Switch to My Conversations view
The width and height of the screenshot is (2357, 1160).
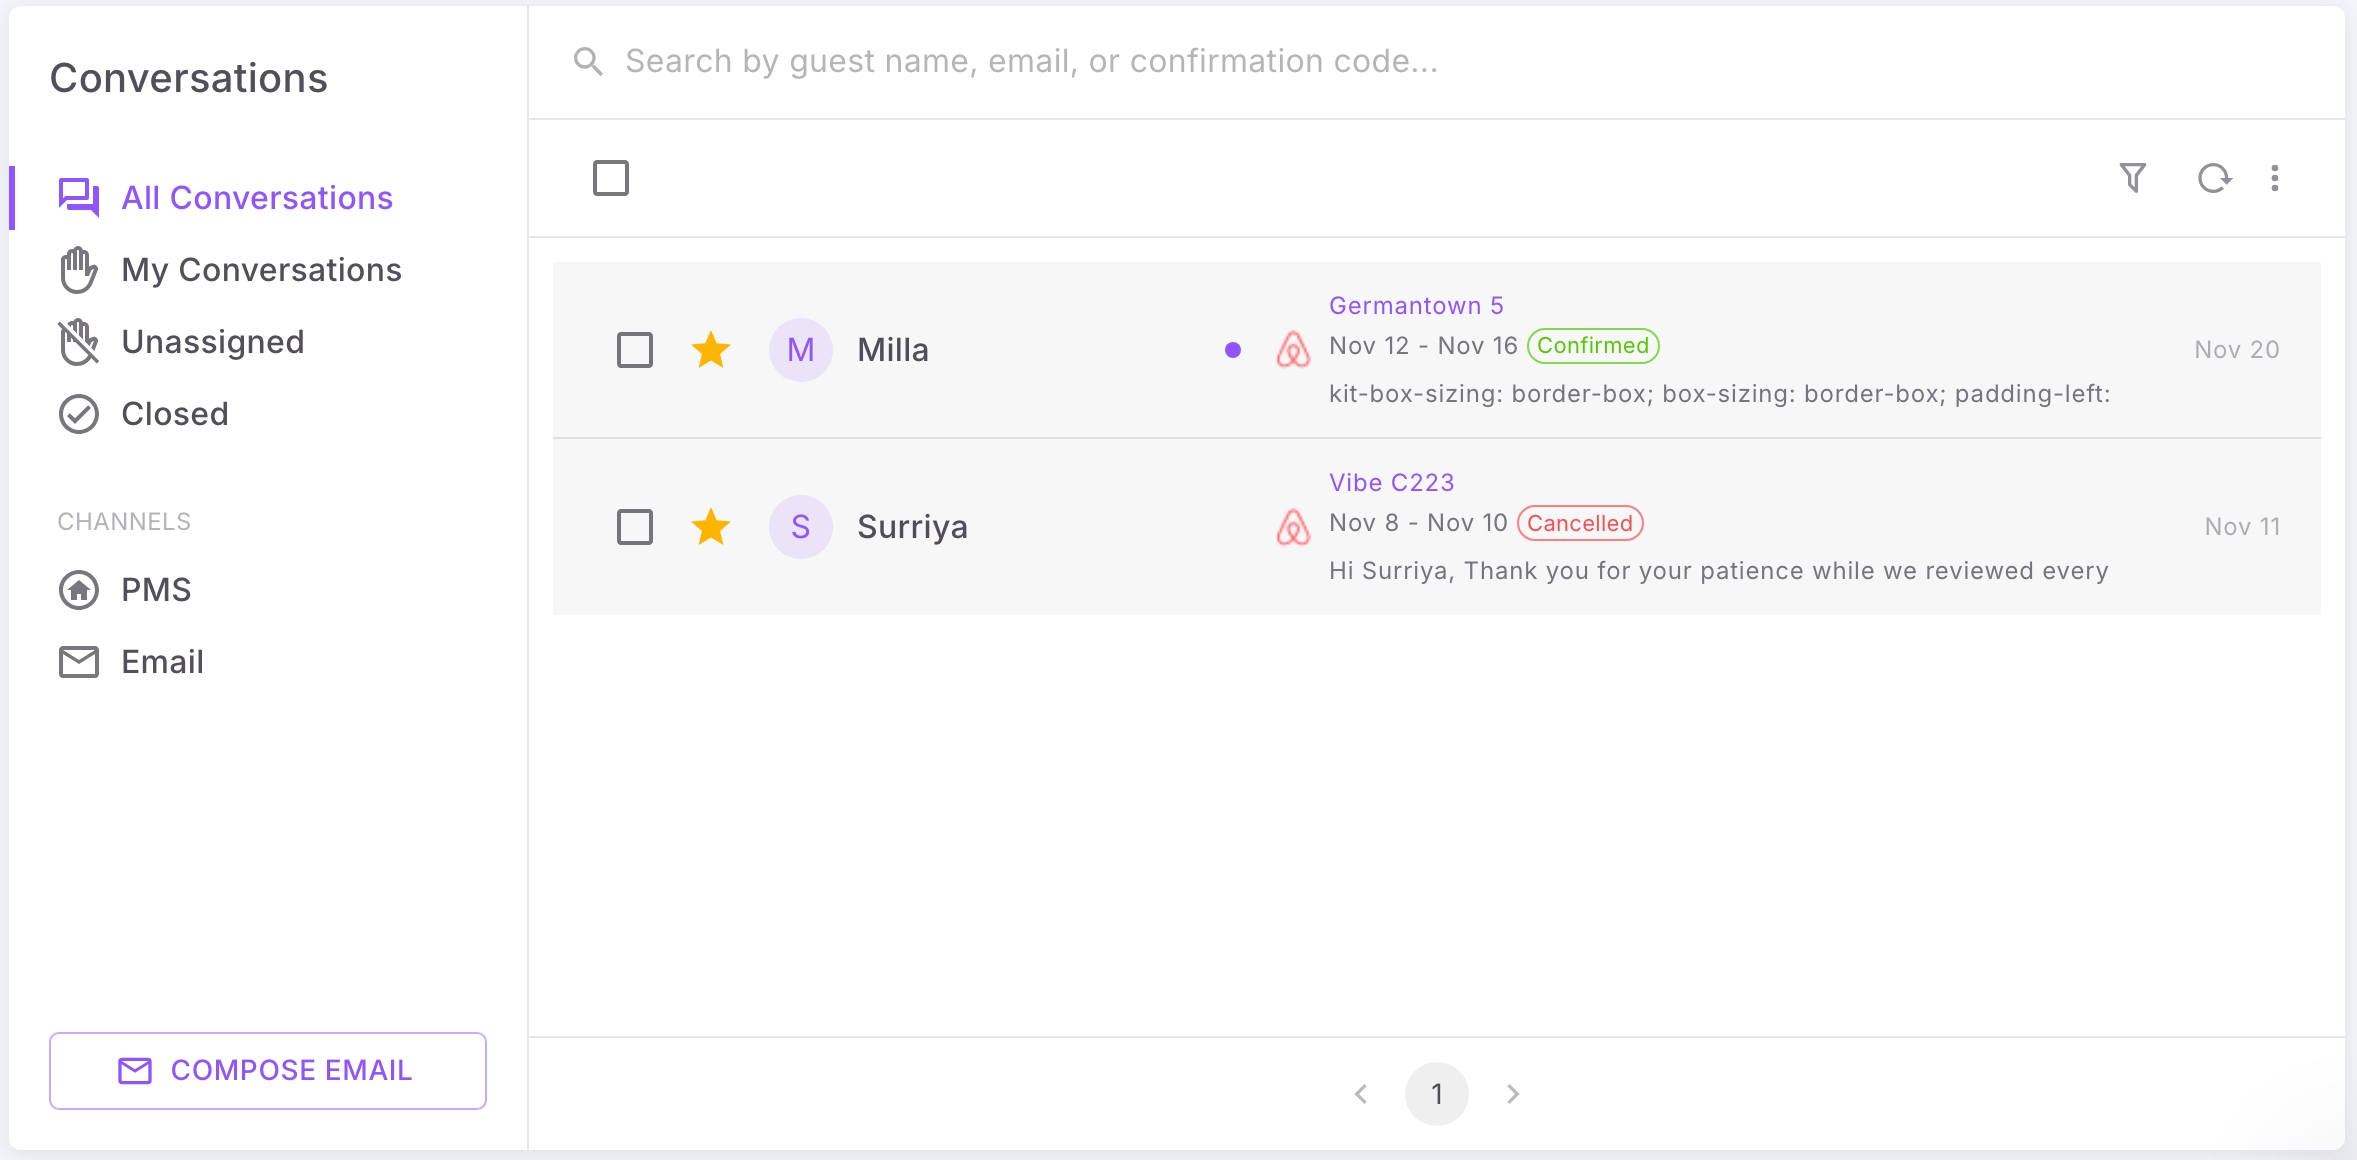point(262,269)
